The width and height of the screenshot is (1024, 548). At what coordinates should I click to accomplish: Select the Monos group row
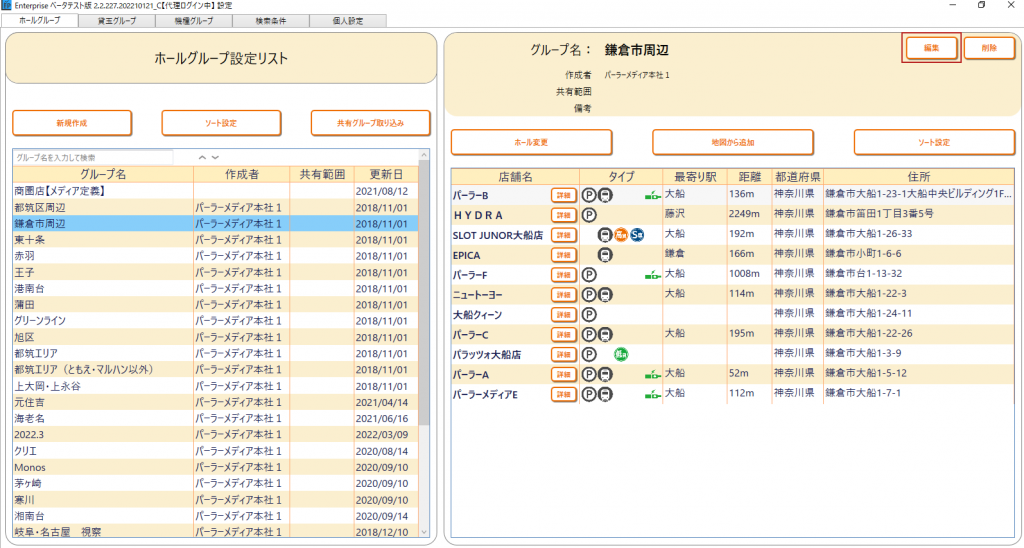(216, 467)
